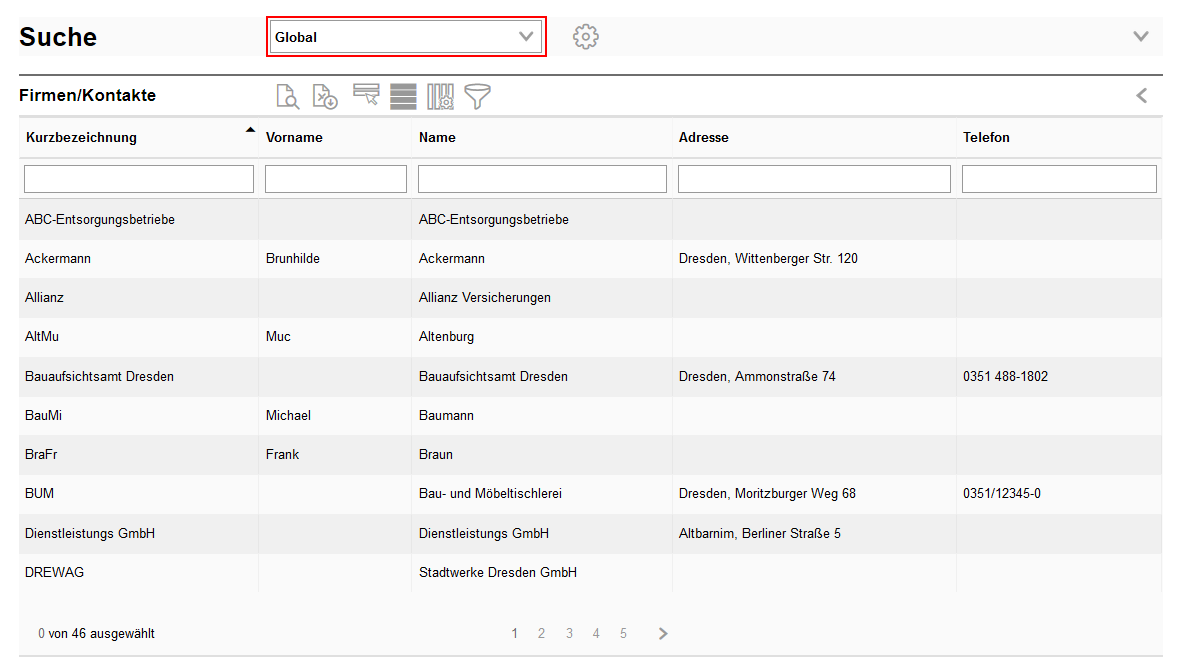Select the Bauaufsichtsamt Dresden row
1182x662 pixels.
(100, 377)
